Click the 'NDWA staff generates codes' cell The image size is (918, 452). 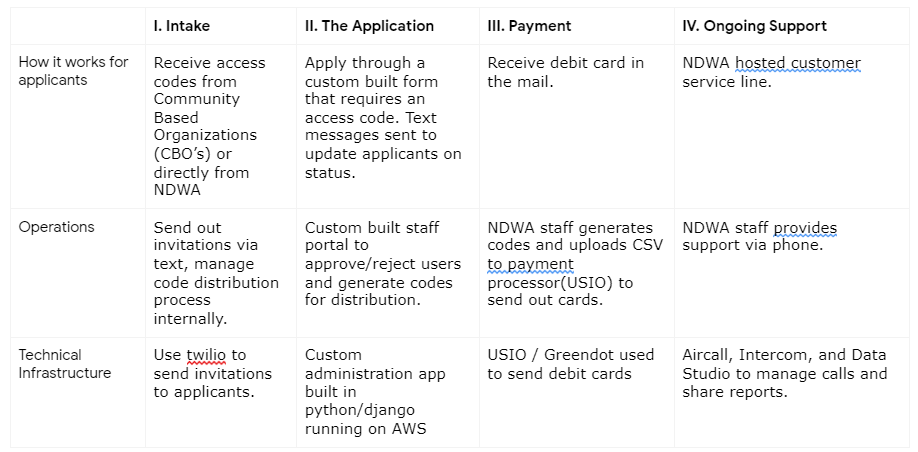(571, 255)
